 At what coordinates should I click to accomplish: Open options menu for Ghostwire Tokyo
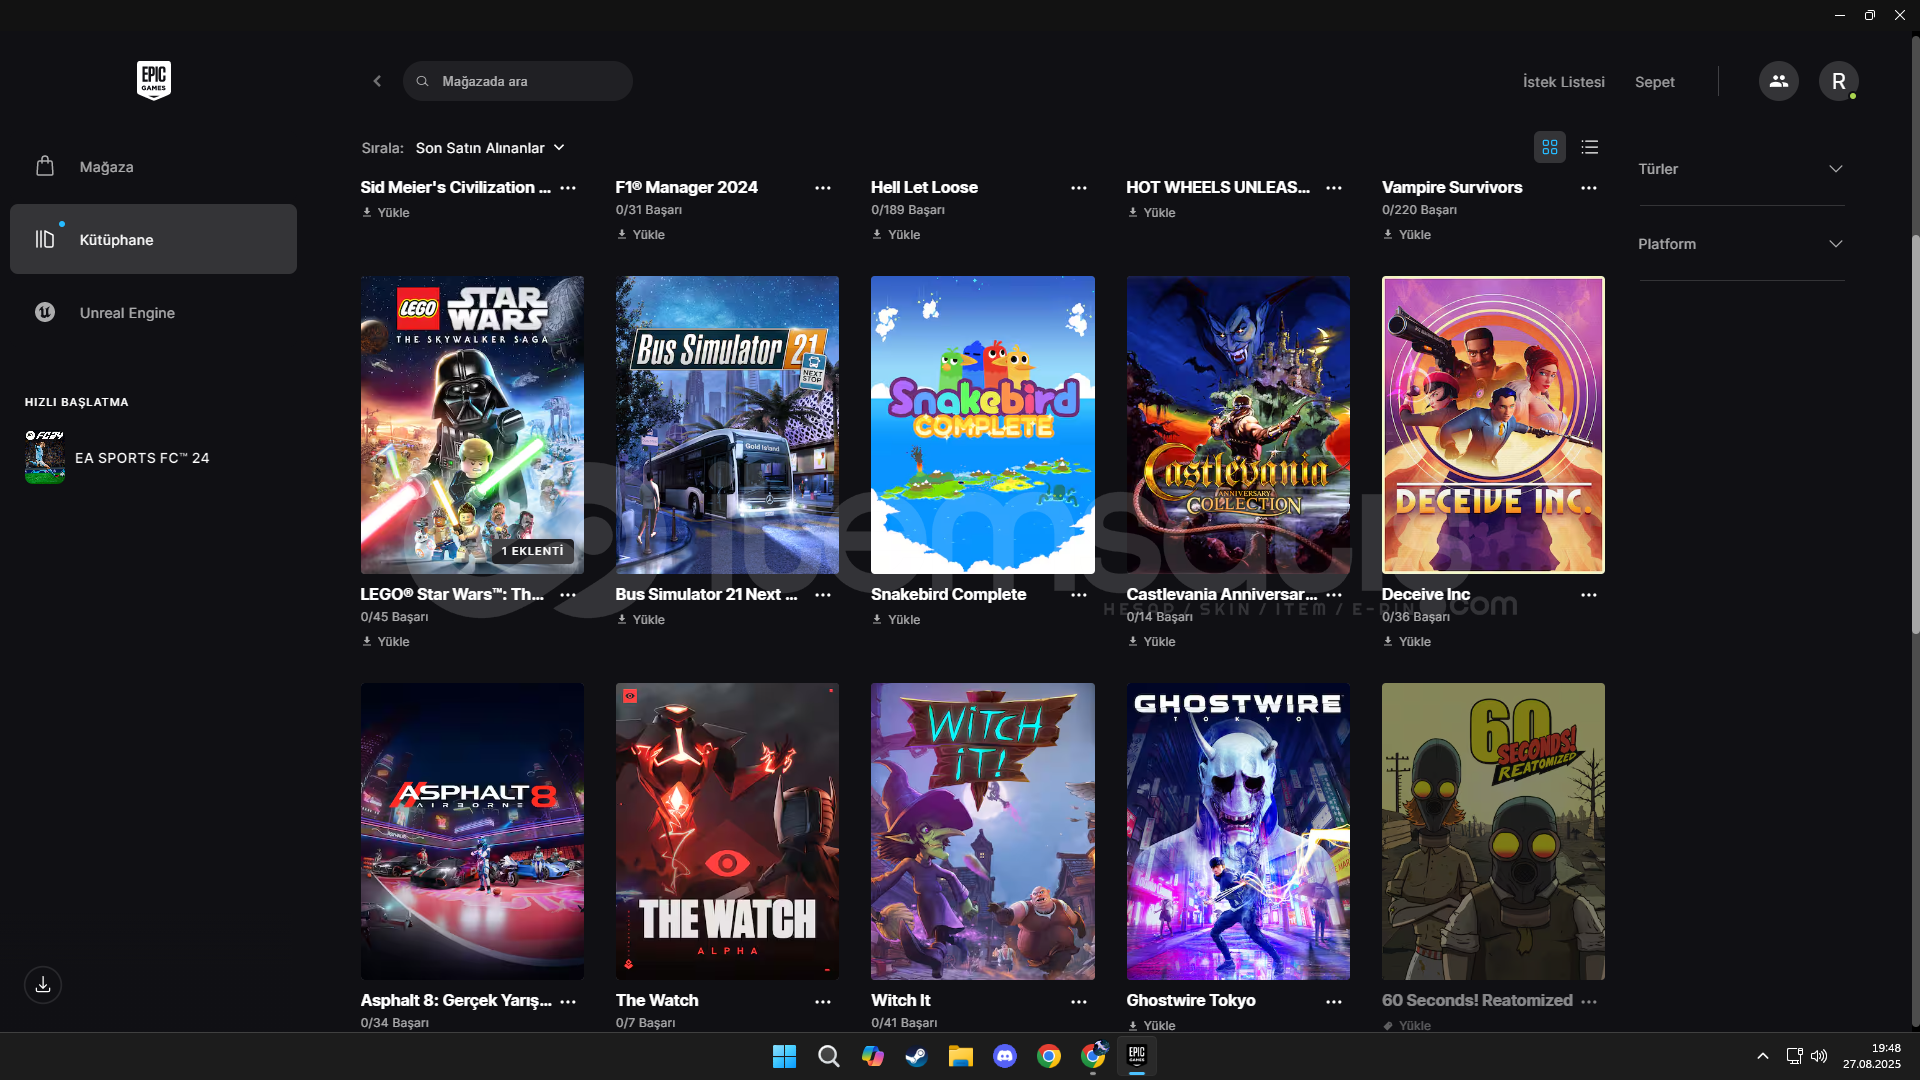[x=1334, y=1002]
